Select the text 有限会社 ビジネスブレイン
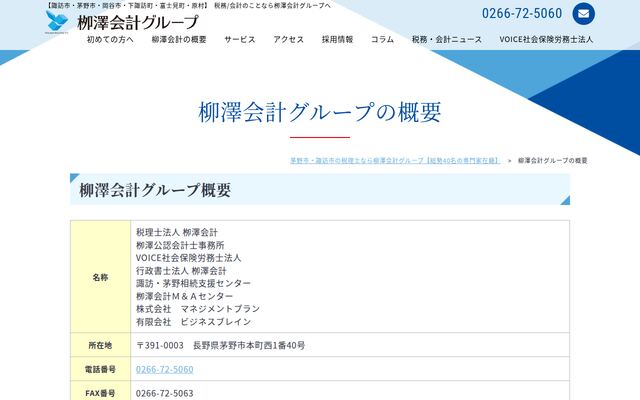This screenshot has width=640, height=400. point(193,322)
